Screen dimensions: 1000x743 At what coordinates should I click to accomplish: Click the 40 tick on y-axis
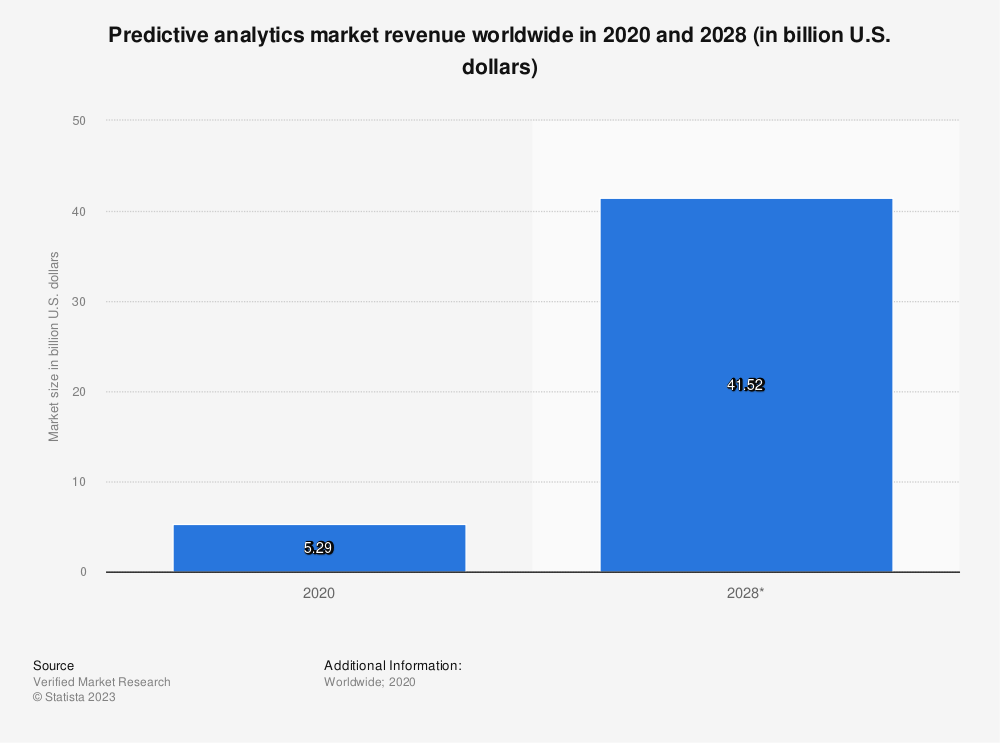coord(80,212)
